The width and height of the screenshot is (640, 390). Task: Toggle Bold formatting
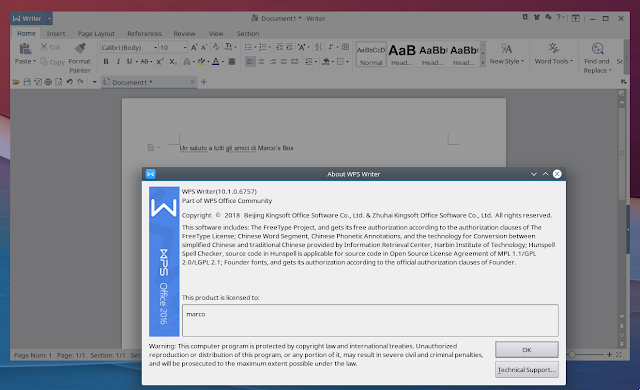106,62
